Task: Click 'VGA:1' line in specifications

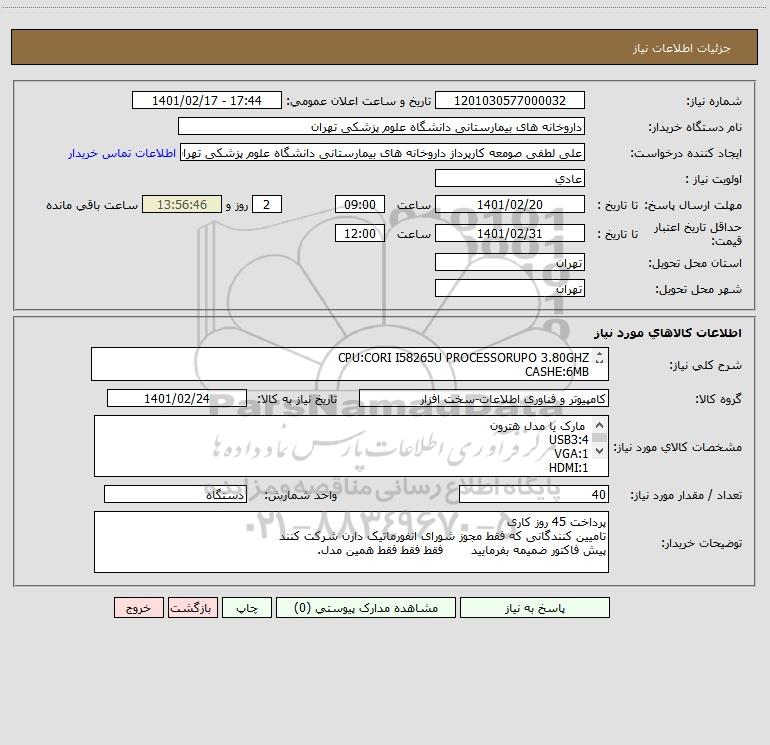Action: point(571,454)
